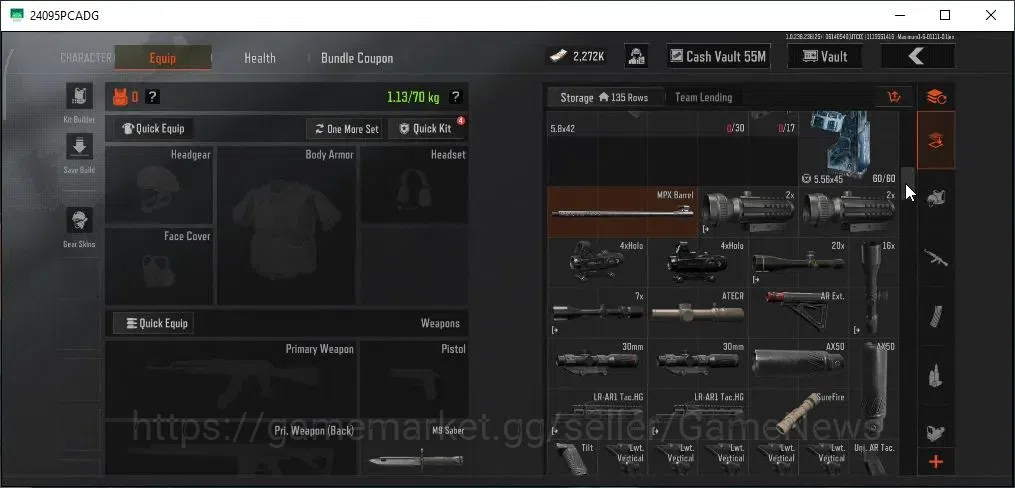Select the MPX Barrel item
1015x488 pixels.
pyautogui.click(x=622, y=212)
